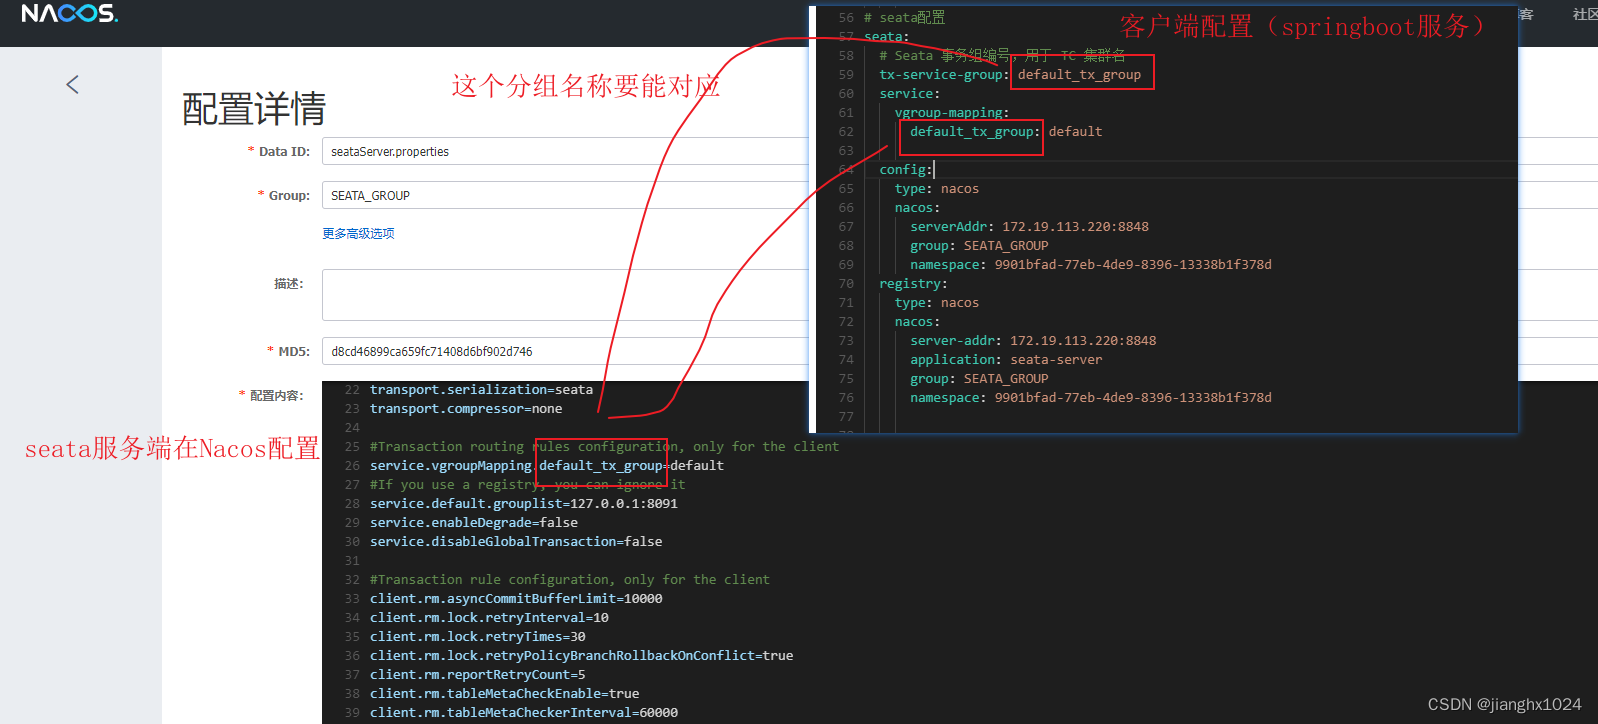Click the service.vgroupMapping.default_tx_group line
This screenshot has width=1598, height=724.
tap(547, 466)
